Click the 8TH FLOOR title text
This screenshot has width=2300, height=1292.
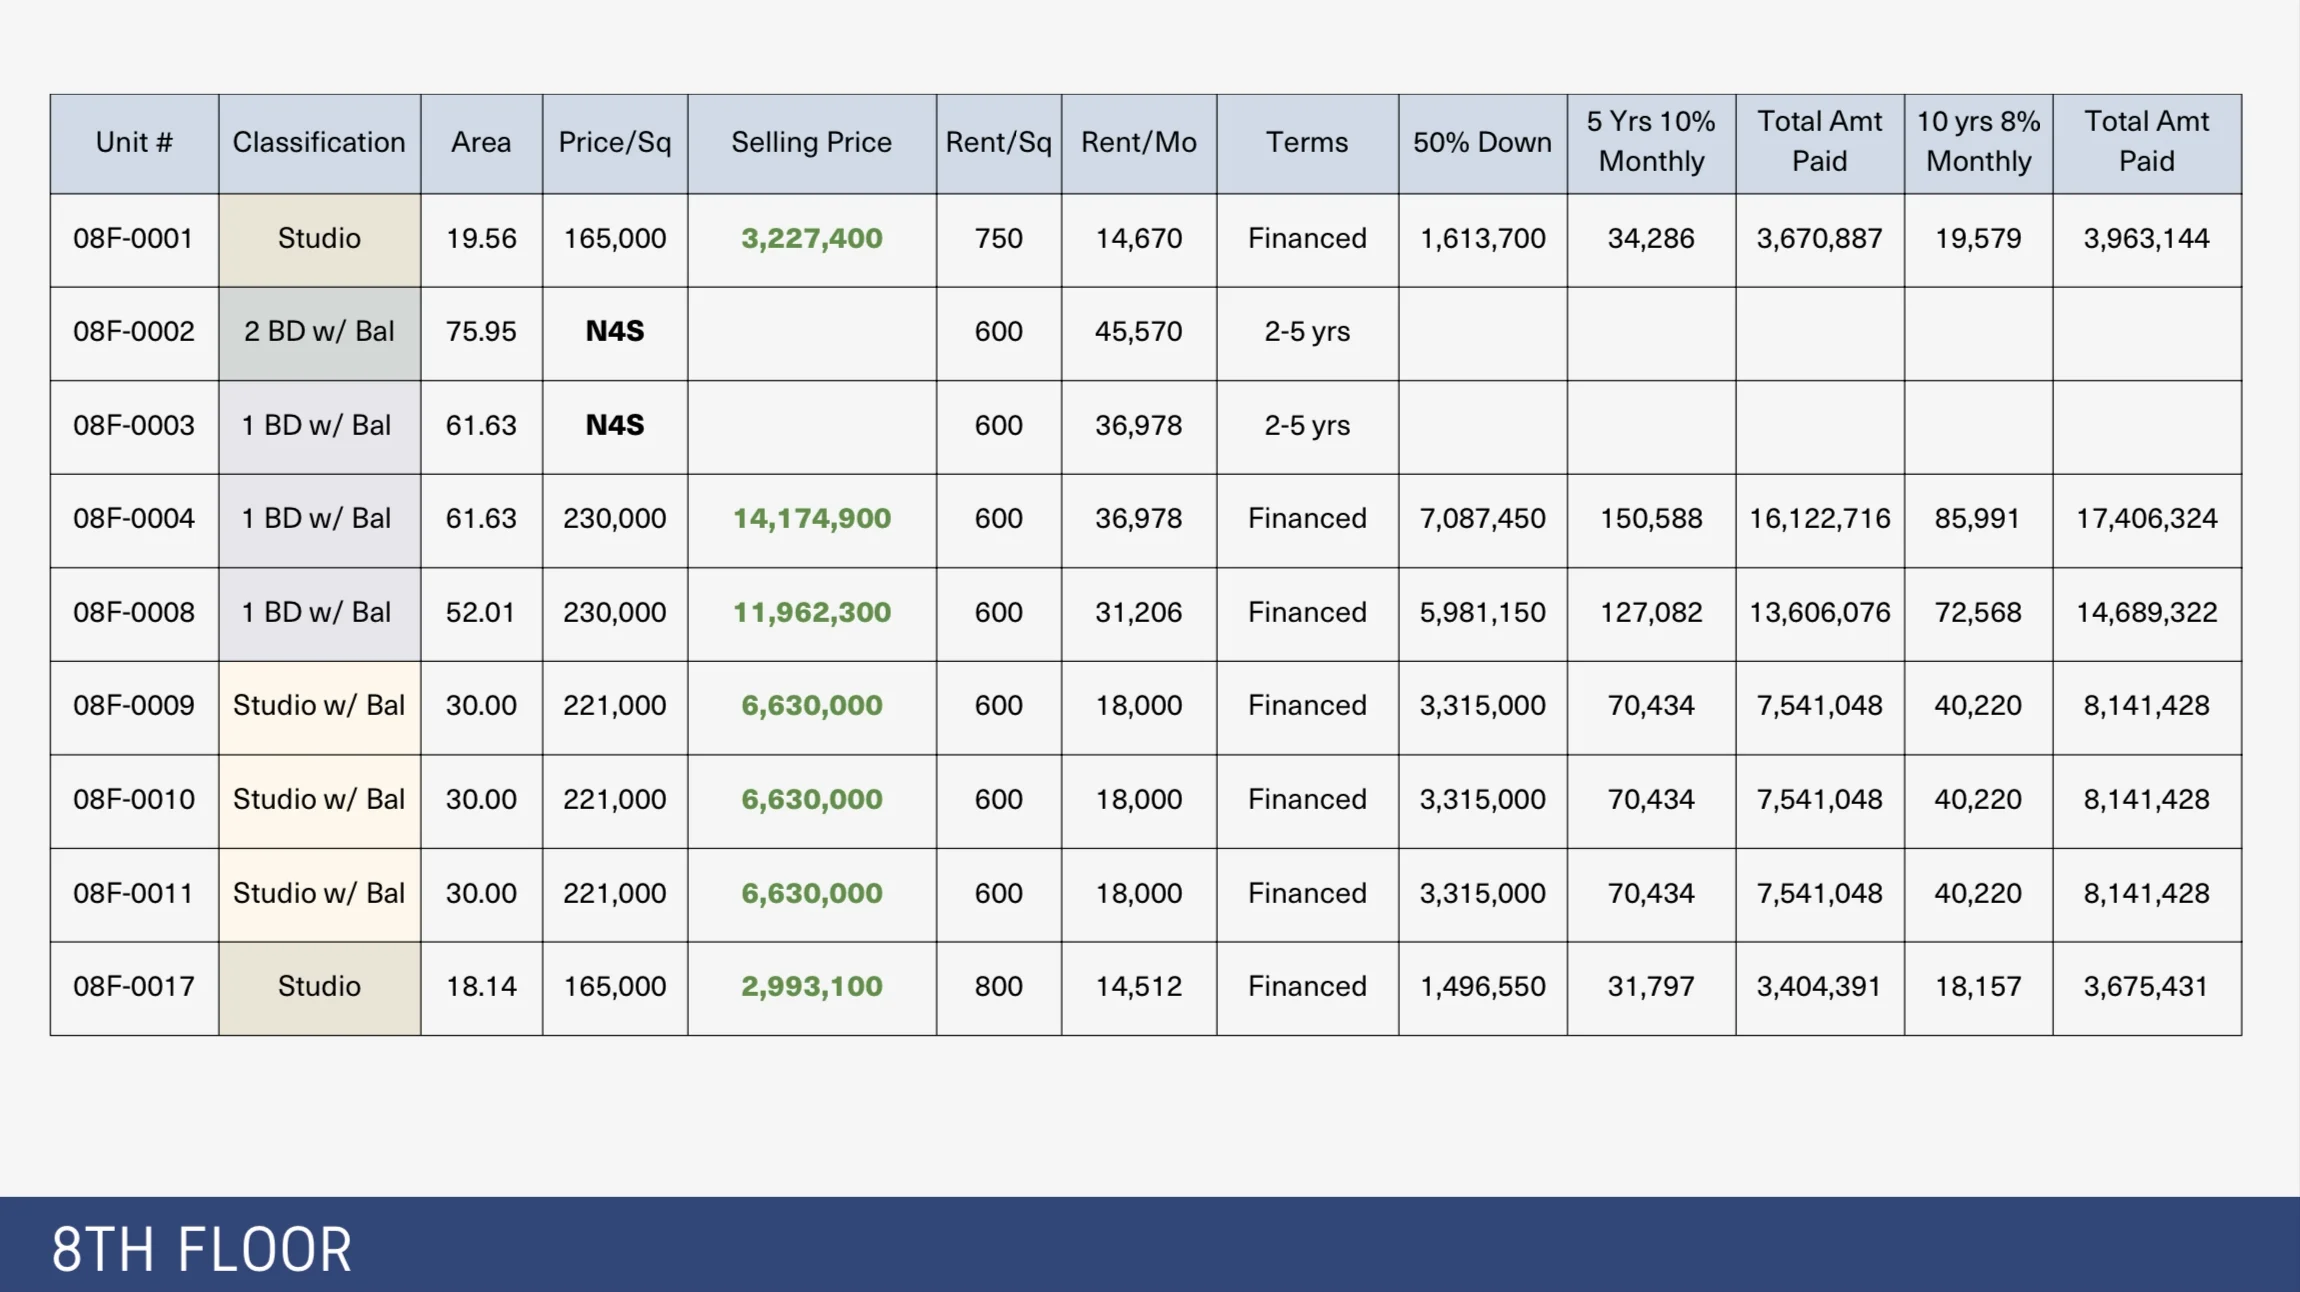[x=202, y=1250]
